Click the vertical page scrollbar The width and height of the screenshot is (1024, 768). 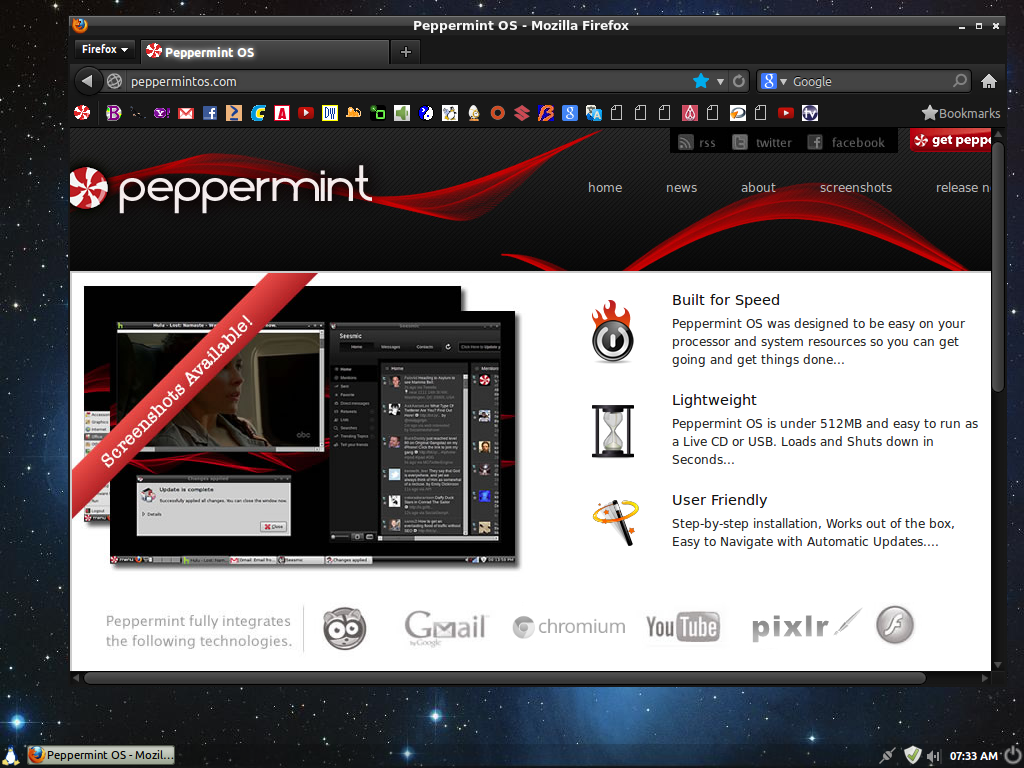[997, 266]
